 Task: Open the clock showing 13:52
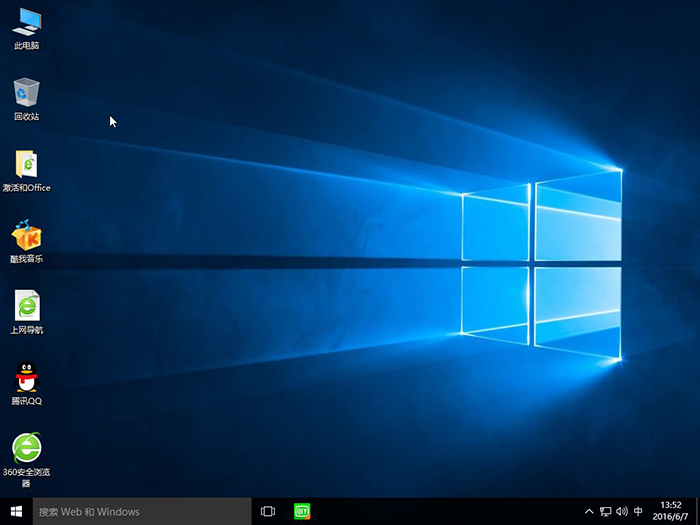tap(671, 511)
